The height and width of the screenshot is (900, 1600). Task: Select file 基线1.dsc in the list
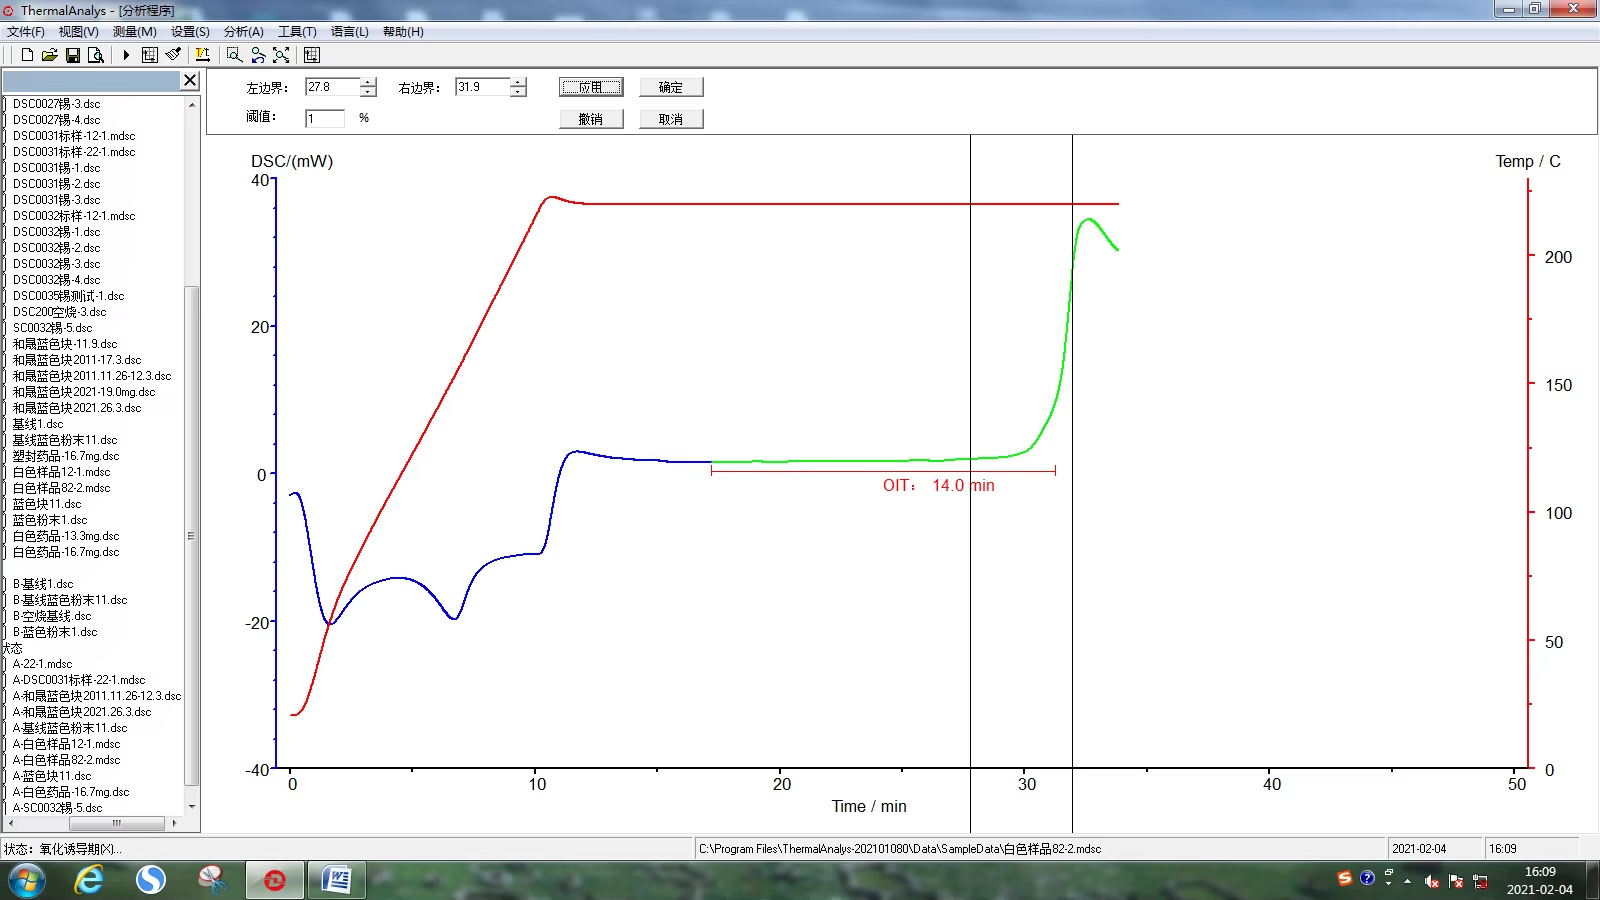[x=38, y=424]
